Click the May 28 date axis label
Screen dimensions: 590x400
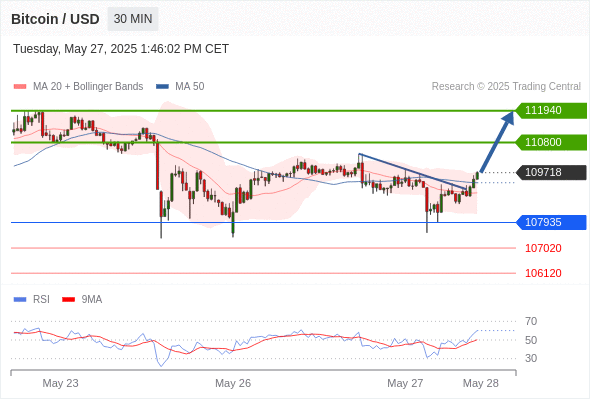[x=481, y=383]
